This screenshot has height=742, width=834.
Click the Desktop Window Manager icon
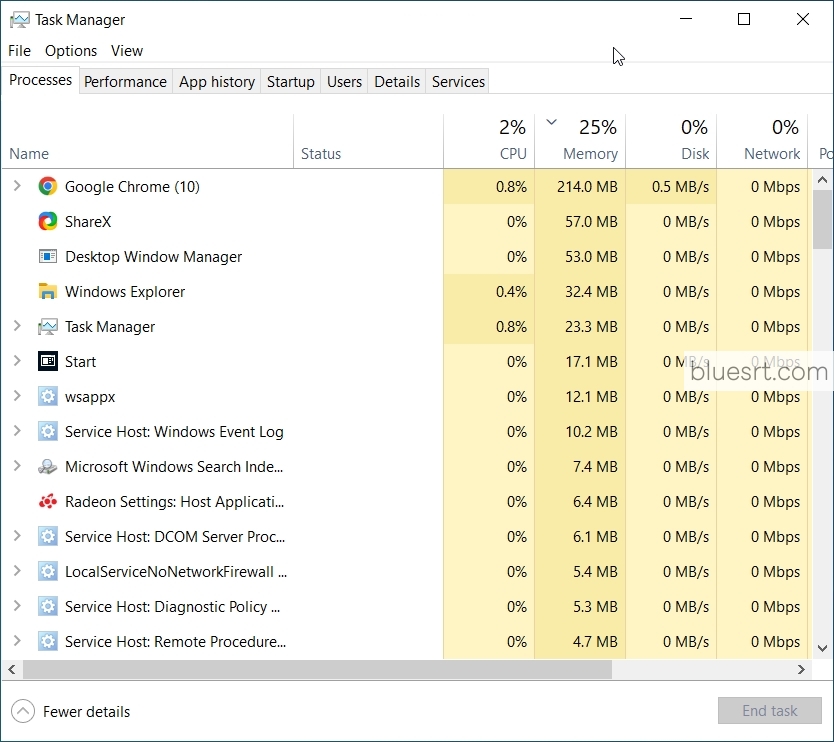[x=48, y=256]
